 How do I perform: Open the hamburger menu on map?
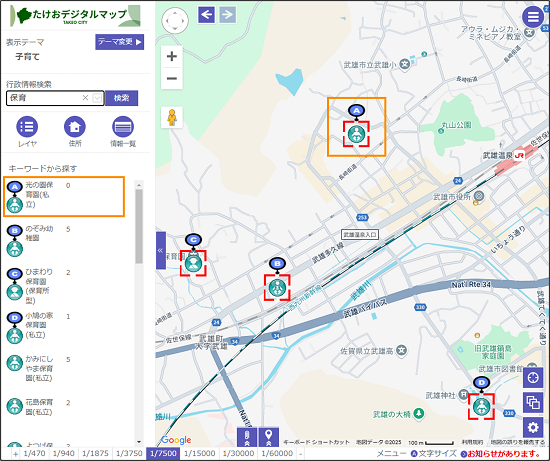pyautogui.click(x=533, y=16)
